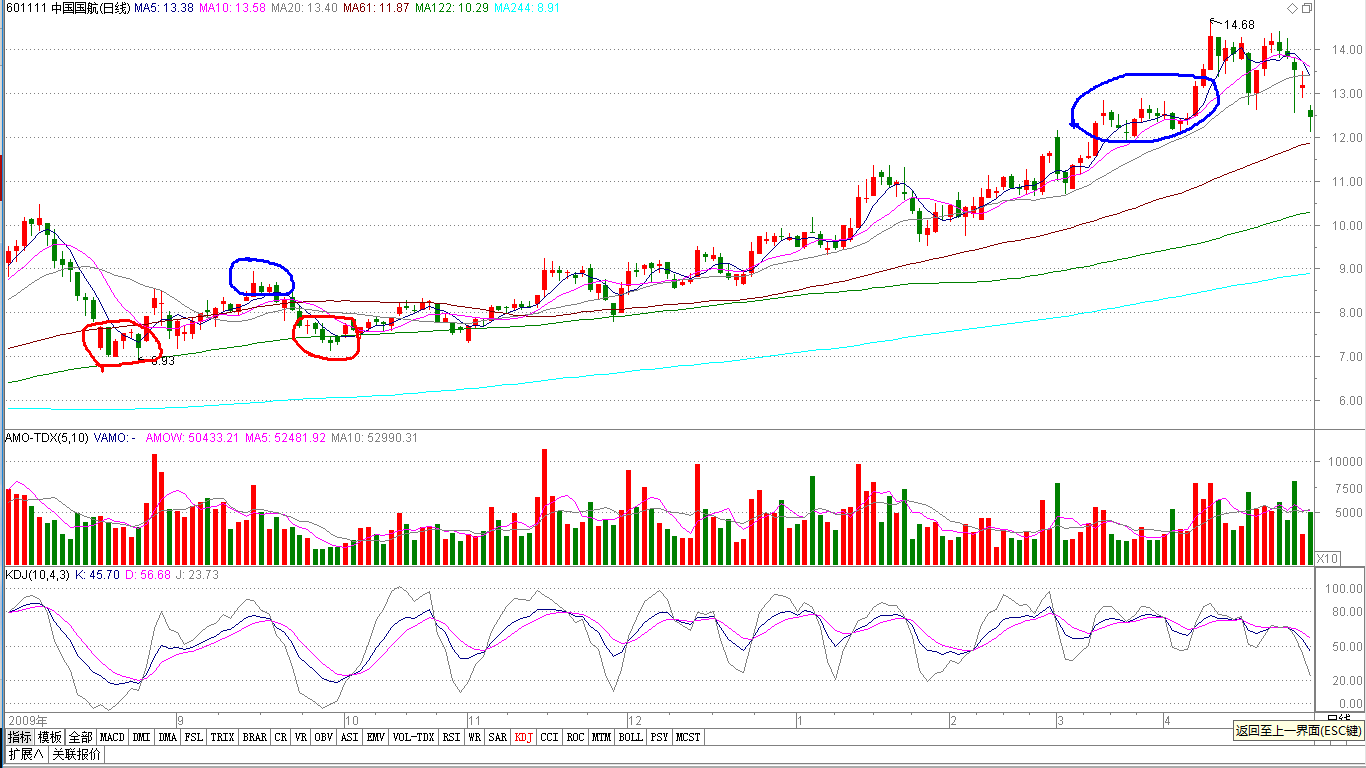Click the MA10: 13.58 label
Screen dimensions: 1366x768
[233, 8]
